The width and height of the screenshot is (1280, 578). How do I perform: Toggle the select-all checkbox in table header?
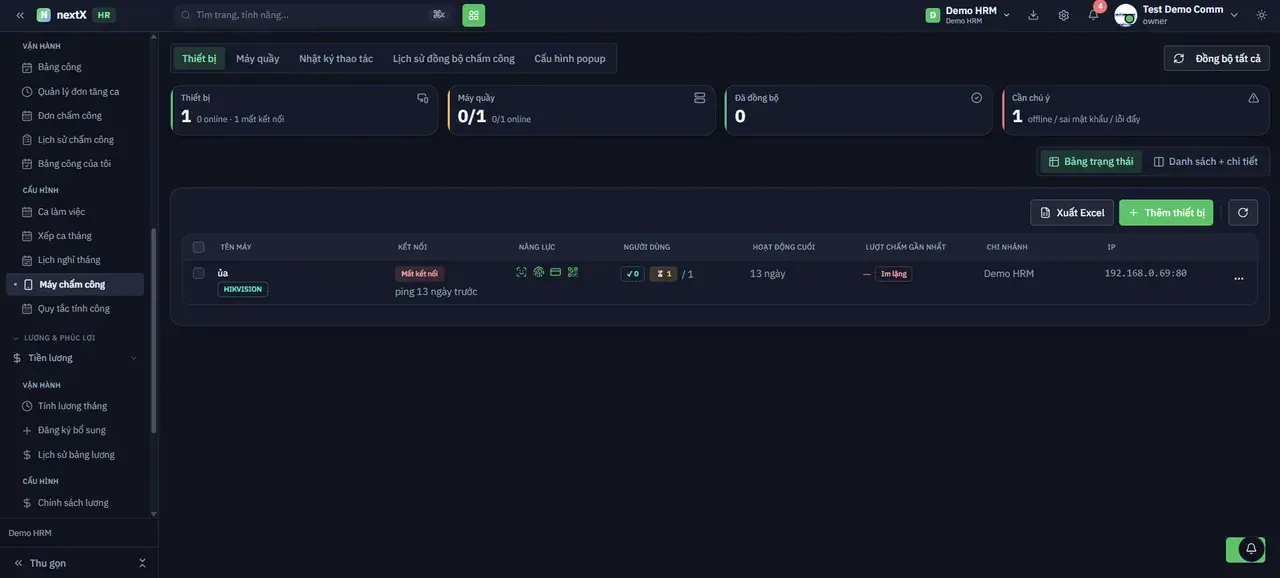199,247
